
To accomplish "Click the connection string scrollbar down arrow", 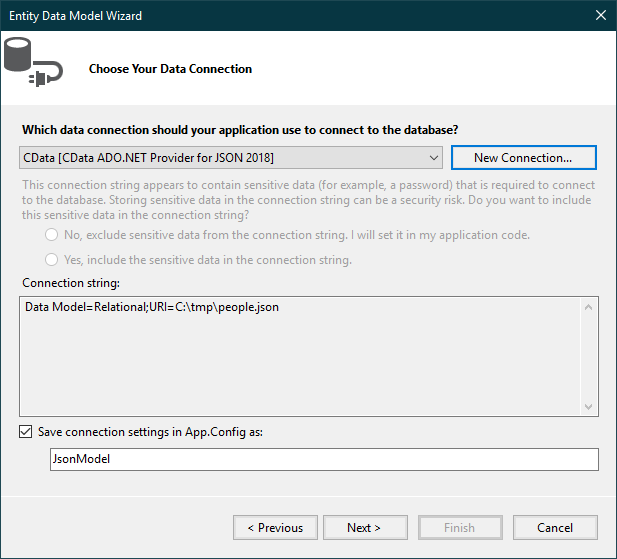I will 589,406.
